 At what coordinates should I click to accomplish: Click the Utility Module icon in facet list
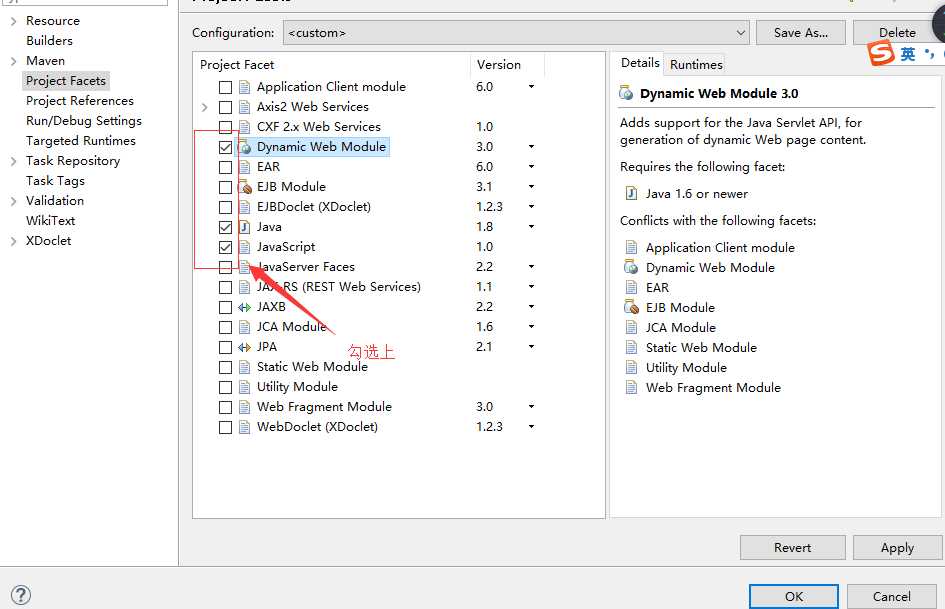(245, 387)
